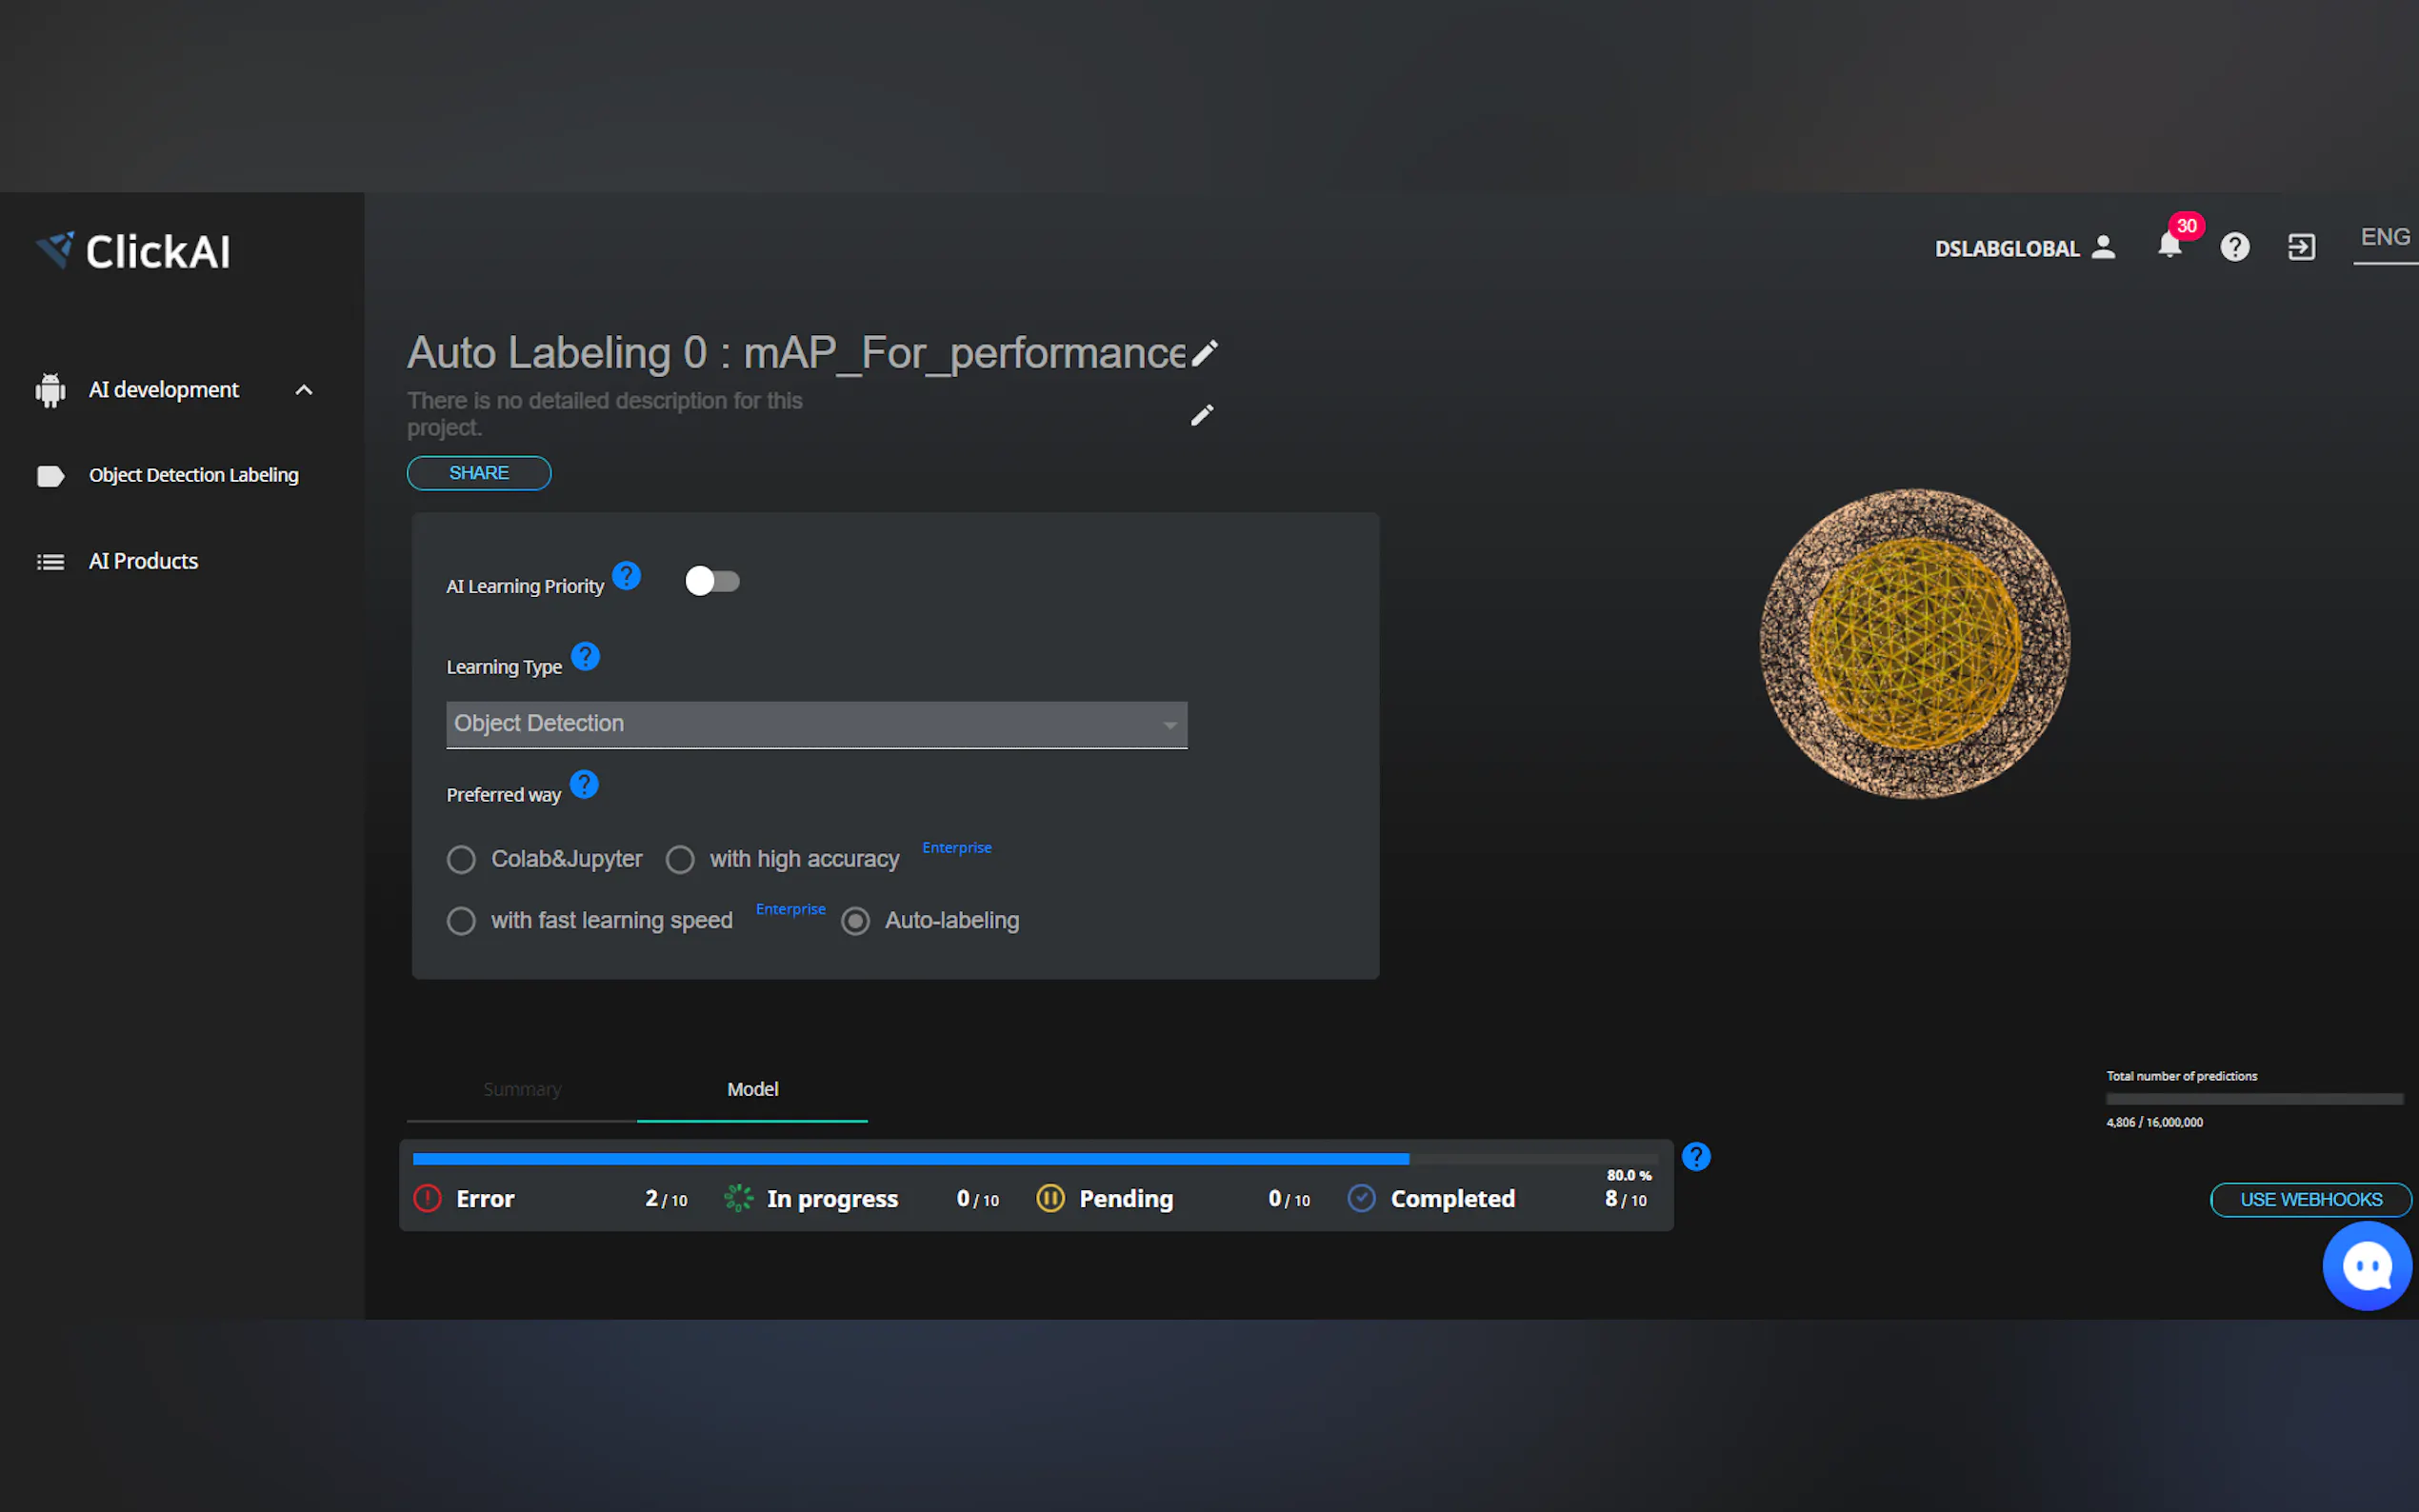This screenshot has width=2419, height=1512.
Task: Click the SHARE button
Action: [x=478, y=473]
